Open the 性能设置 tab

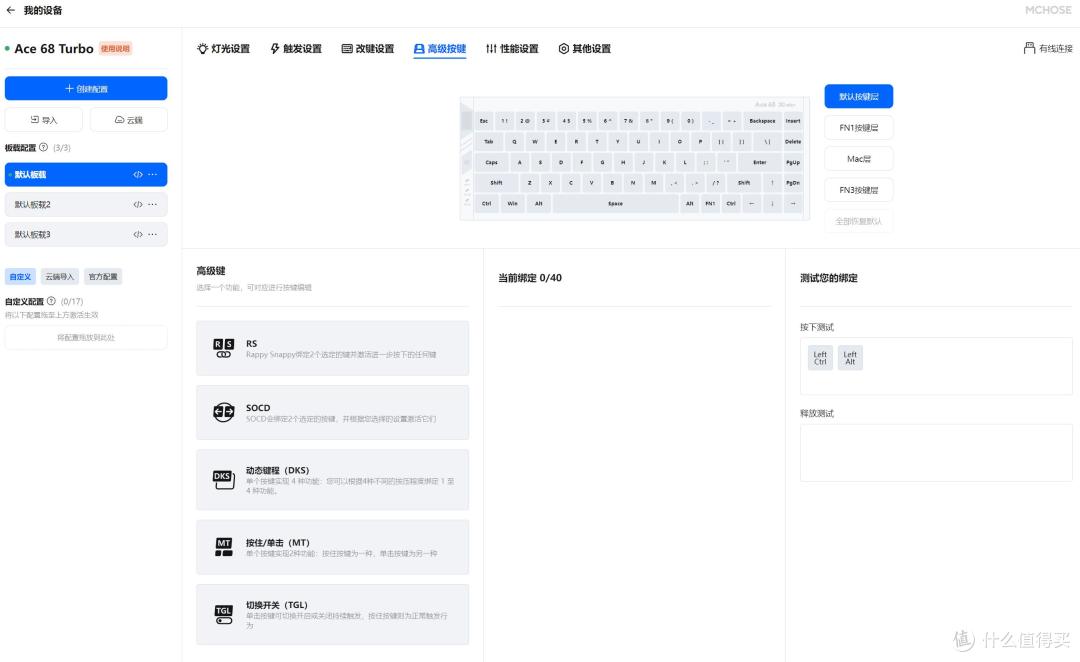coord(512,48)
